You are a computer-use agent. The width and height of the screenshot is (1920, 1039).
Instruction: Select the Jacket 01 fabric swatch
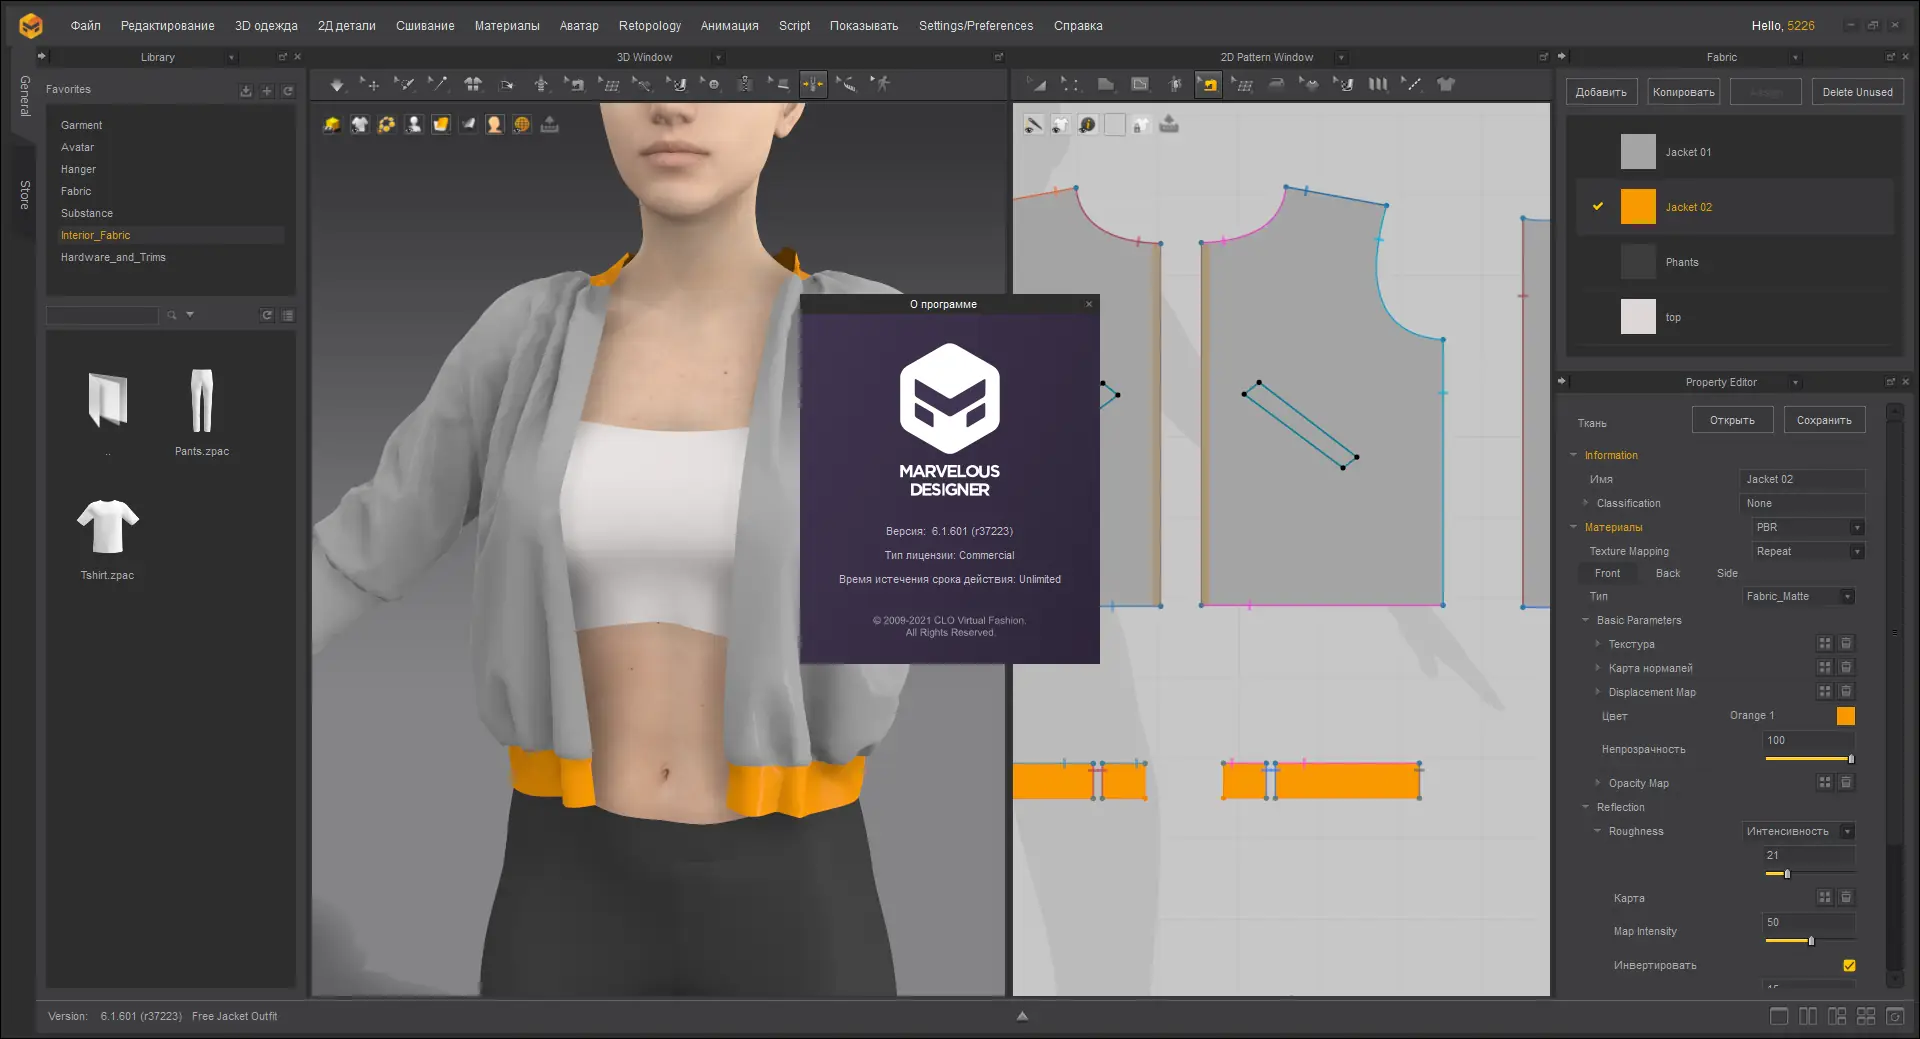click(x=1638, y=152)
